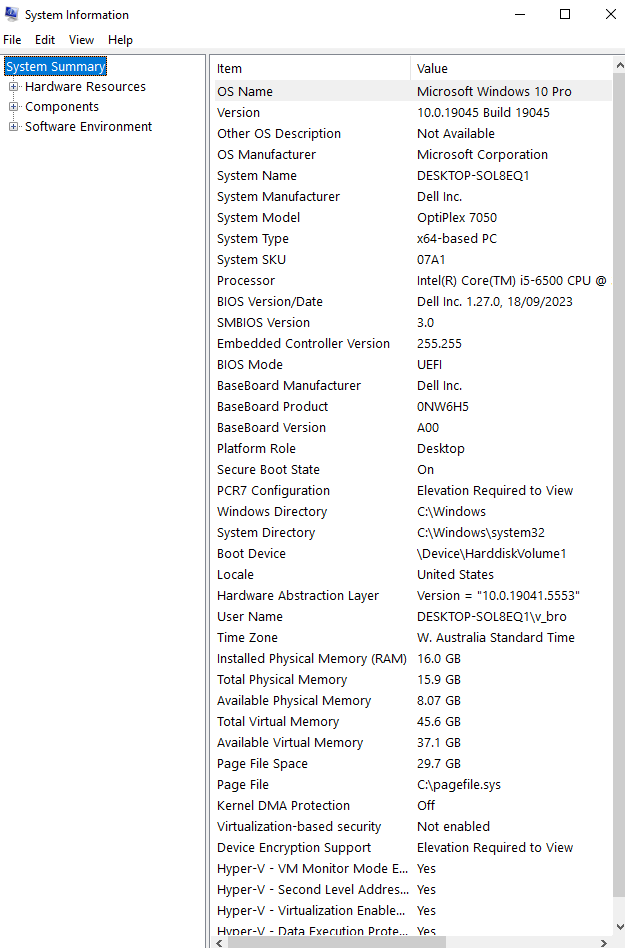The image size is (625, 948).
Task: Select the Hardware Resources tree item
Action: point(85,86)
